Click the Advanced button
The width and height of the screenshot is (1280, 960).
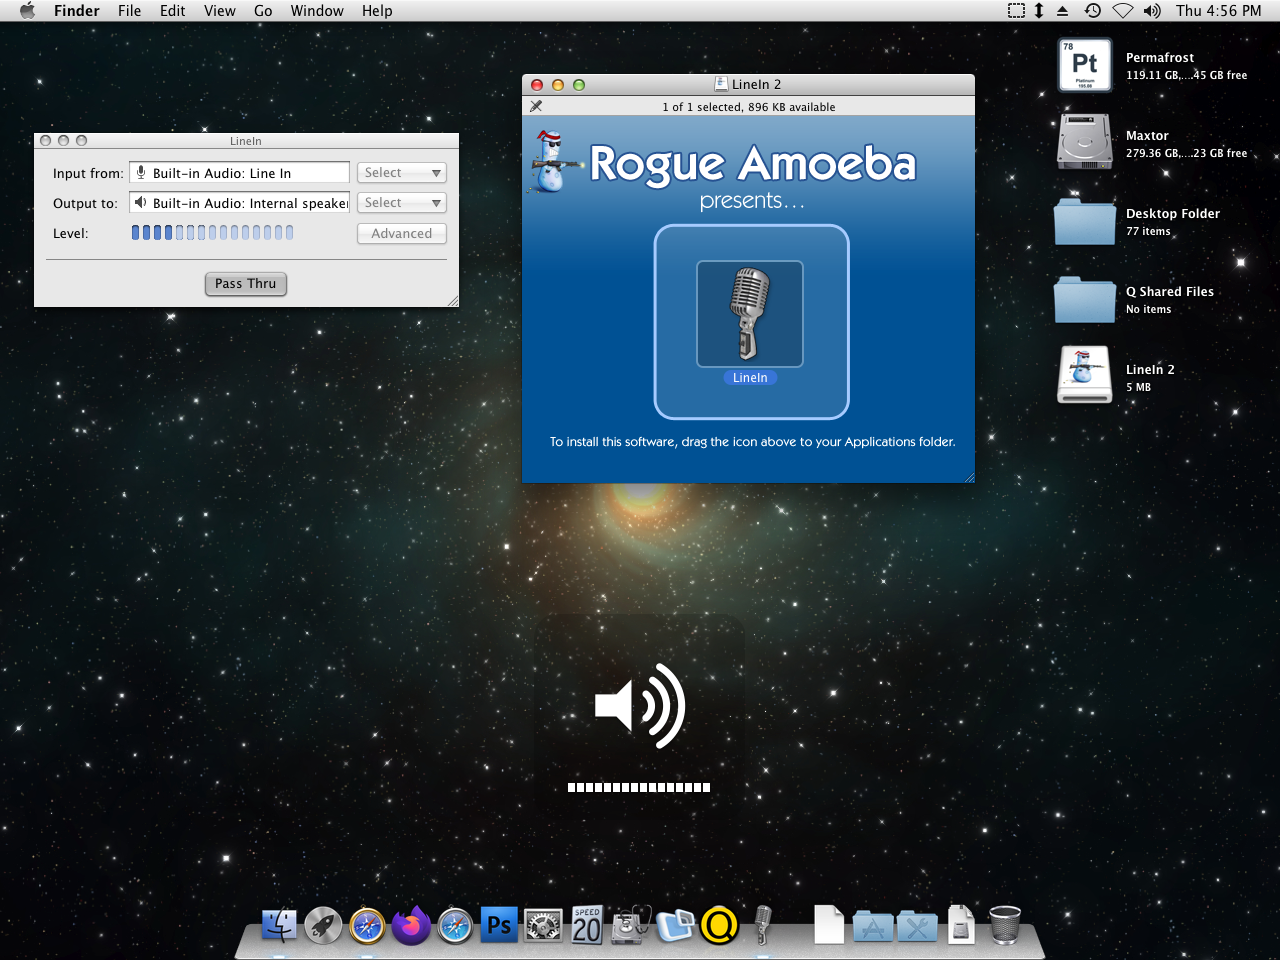coord(402,234)
